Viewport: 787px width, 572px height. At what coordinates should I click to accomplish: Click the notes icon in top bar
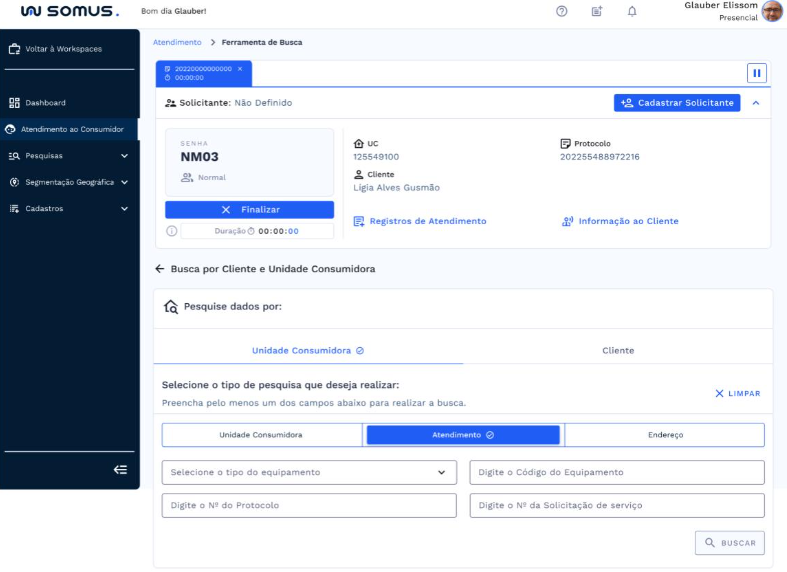597,11
